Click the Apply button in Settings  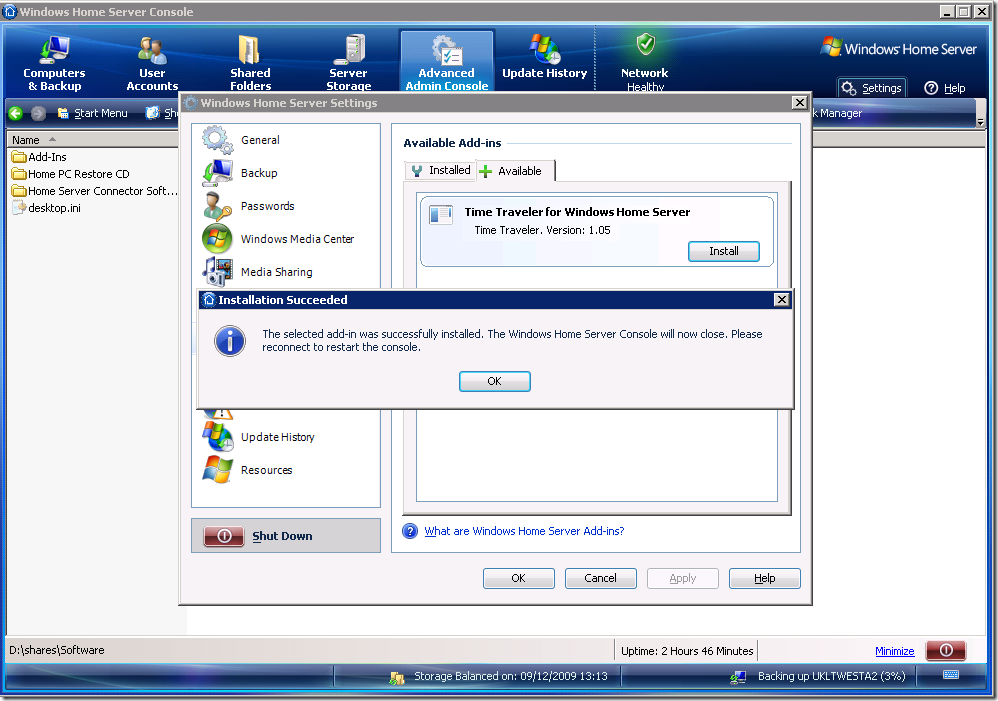(x=682, y=578)
